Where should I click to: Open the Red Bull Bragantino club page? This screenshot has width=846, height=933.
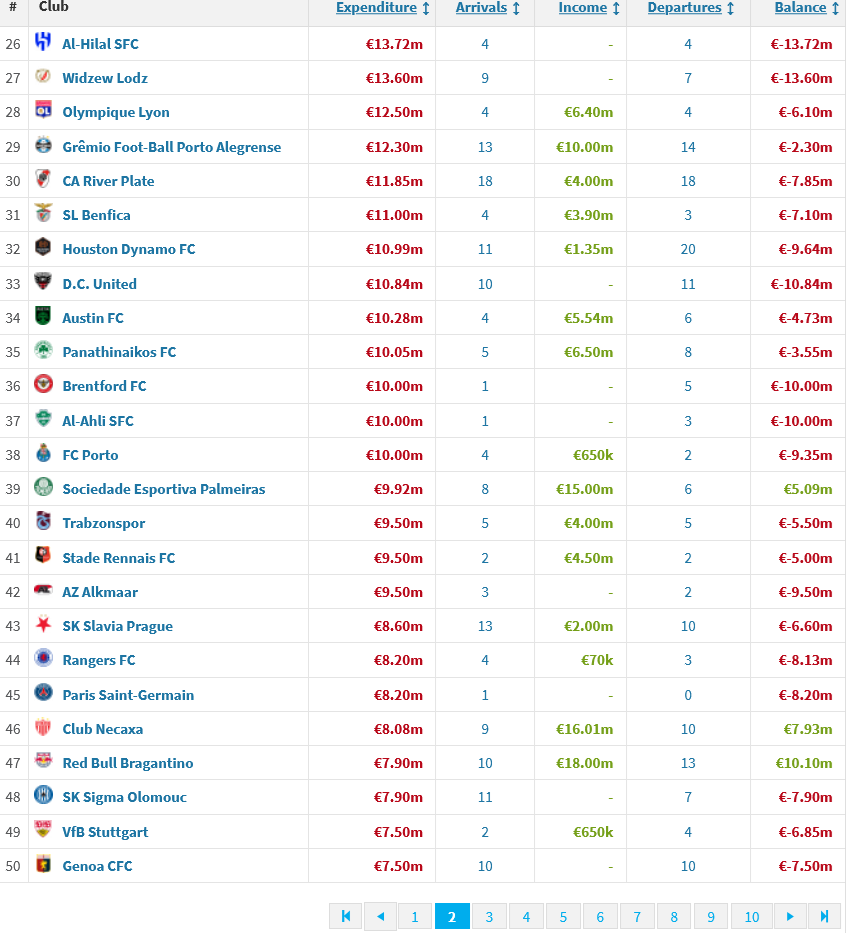click(x=128, y=763)
